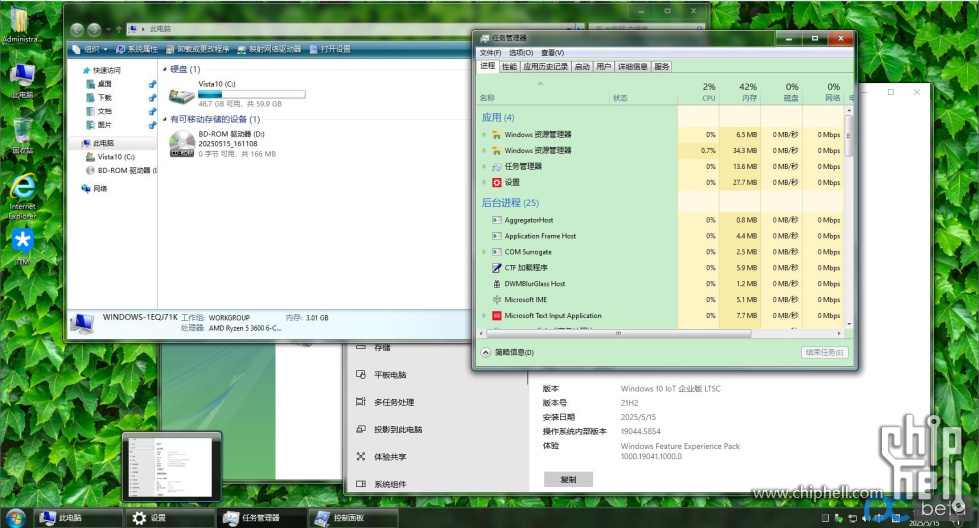Switch to the 详细信息 tab

(x=632, y=67)
